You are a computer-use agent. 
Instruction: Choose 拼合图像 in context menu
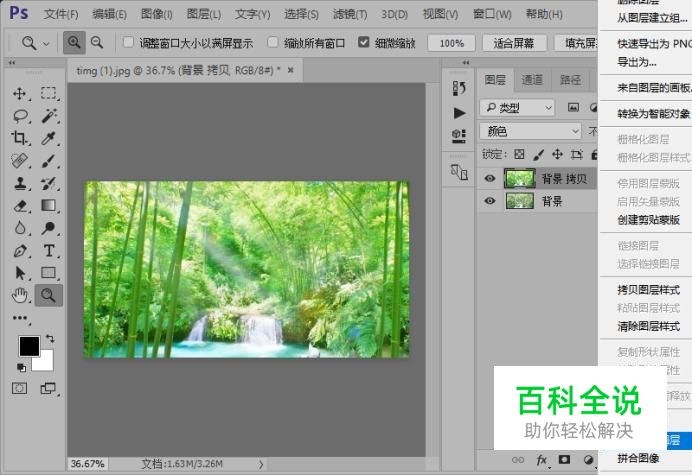pos(638,458)
